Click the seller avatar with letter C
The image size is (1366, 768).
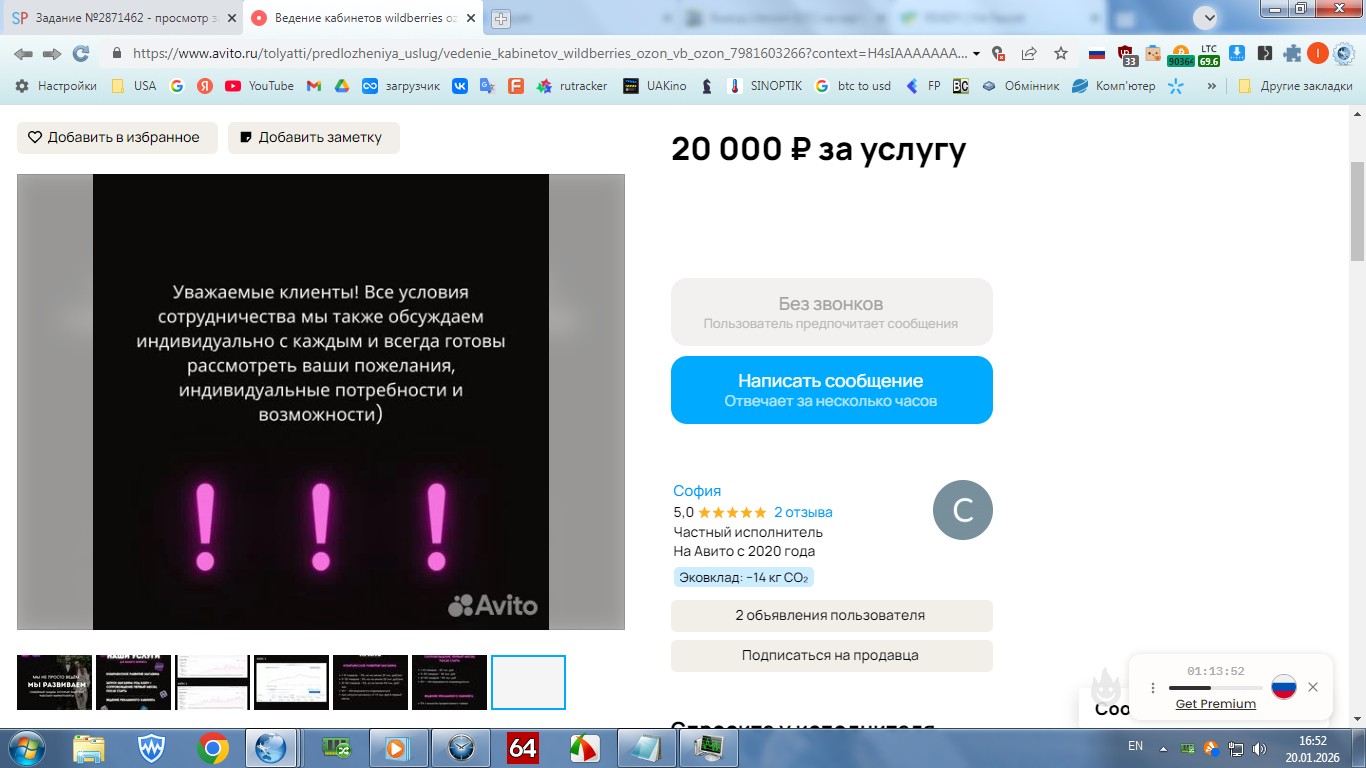[963, 510]
